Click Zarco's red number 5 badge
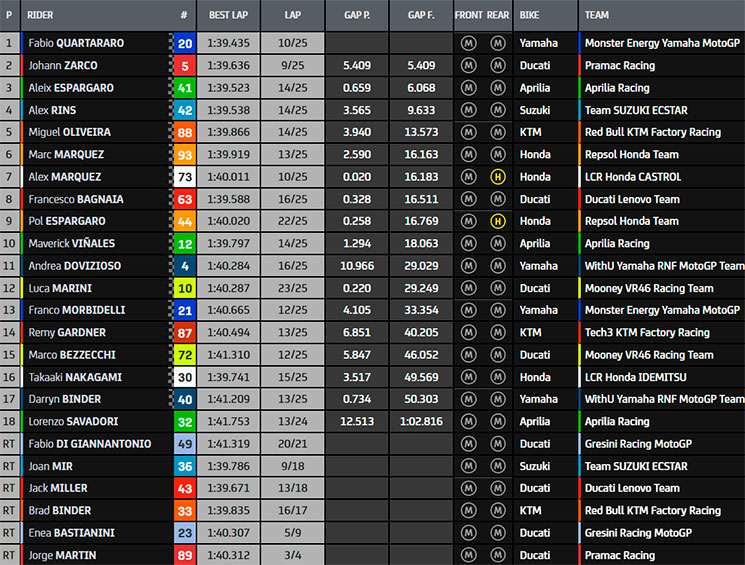Viewport: 745px width, 565px height. click(x=185, y=66)
